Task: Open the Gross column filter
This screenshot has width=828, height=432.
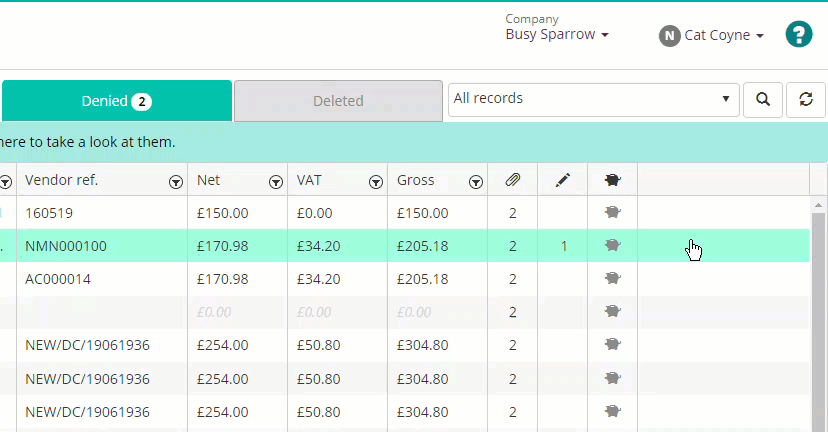Action: (x=476, y=182)
